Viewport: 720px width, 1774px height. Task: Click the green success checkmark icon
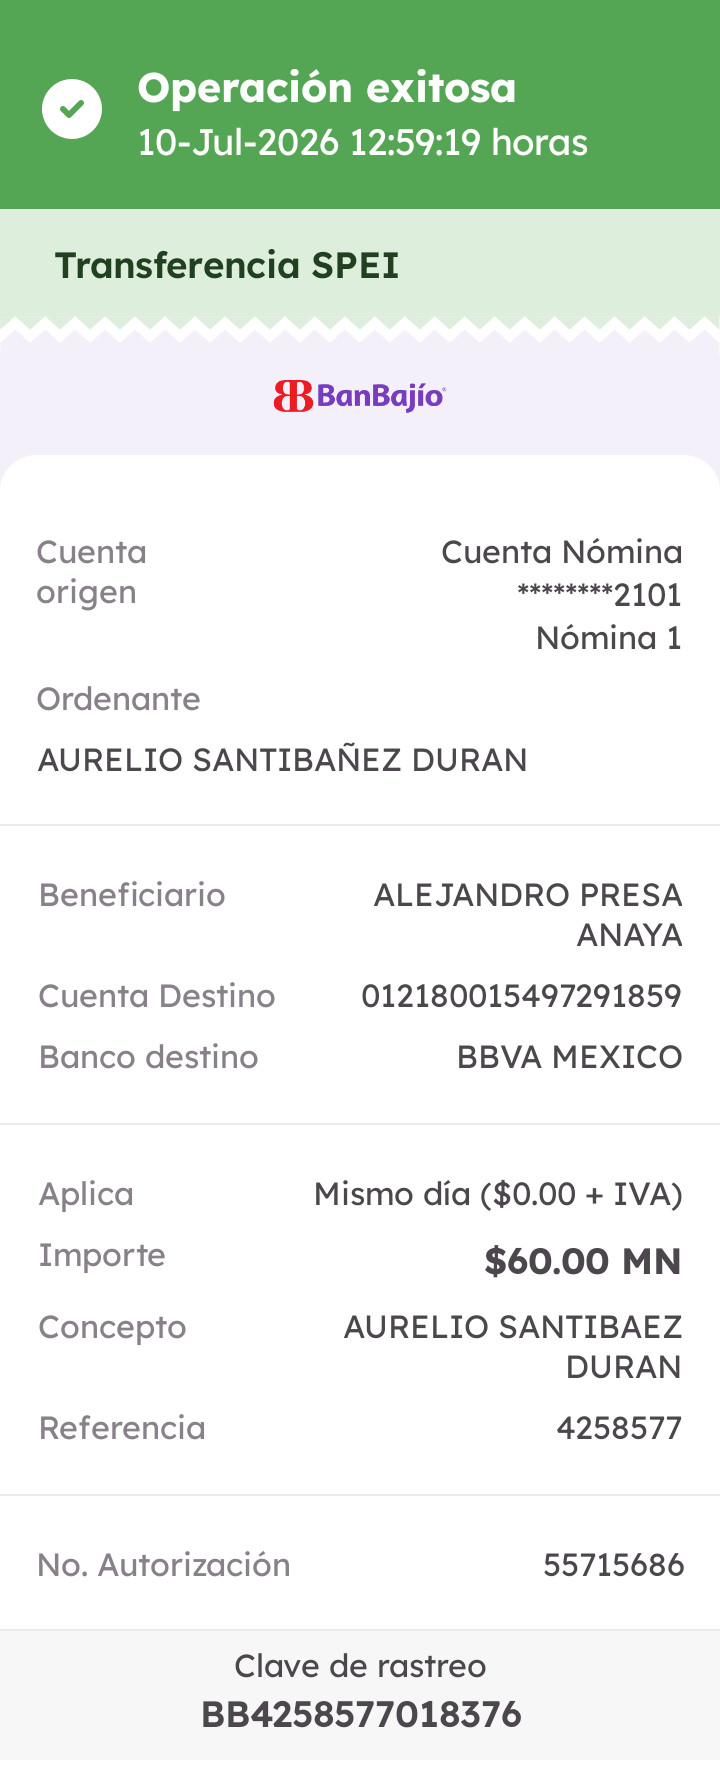tap(72, 109)
